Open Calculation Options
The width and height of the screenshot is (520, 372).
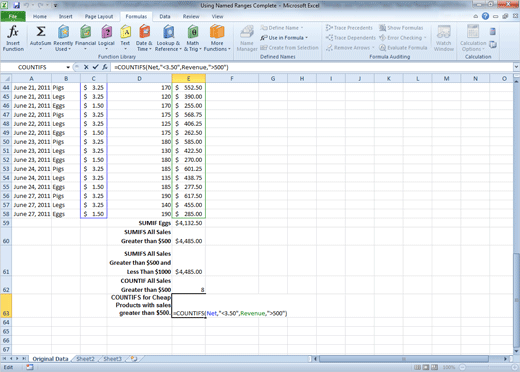tap(473, 38)
